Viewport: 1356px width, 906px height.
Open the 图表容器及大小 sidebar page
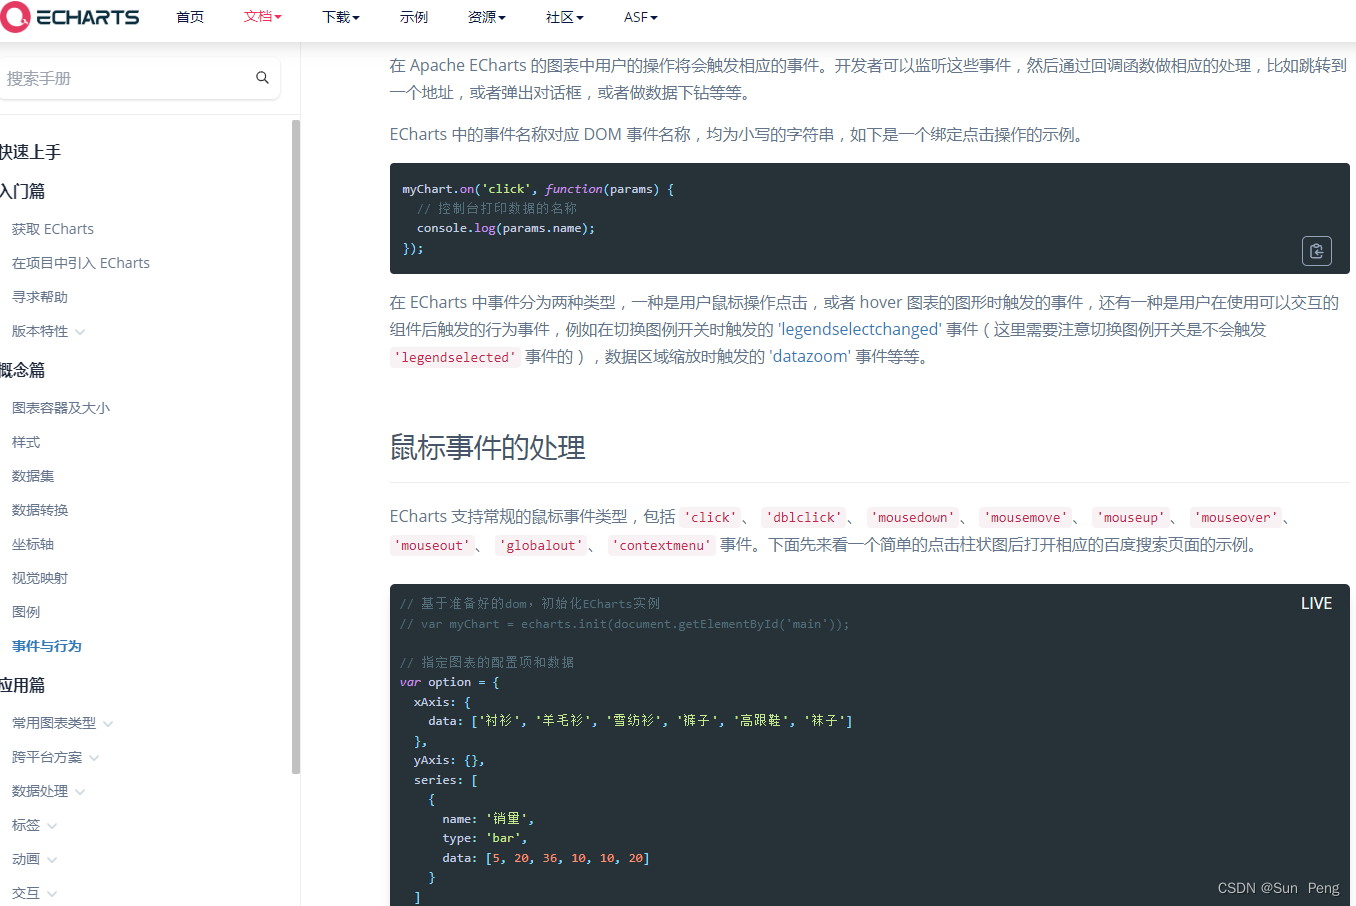(x=61, y=408)
